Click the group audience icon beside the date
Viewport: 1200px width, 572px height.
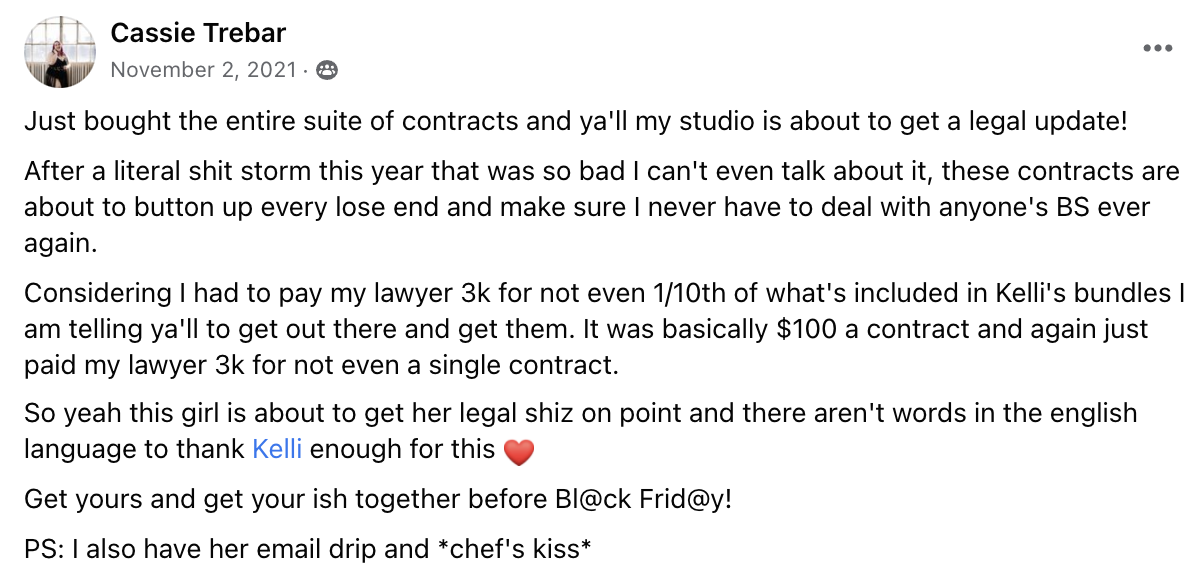pos(327,70)
